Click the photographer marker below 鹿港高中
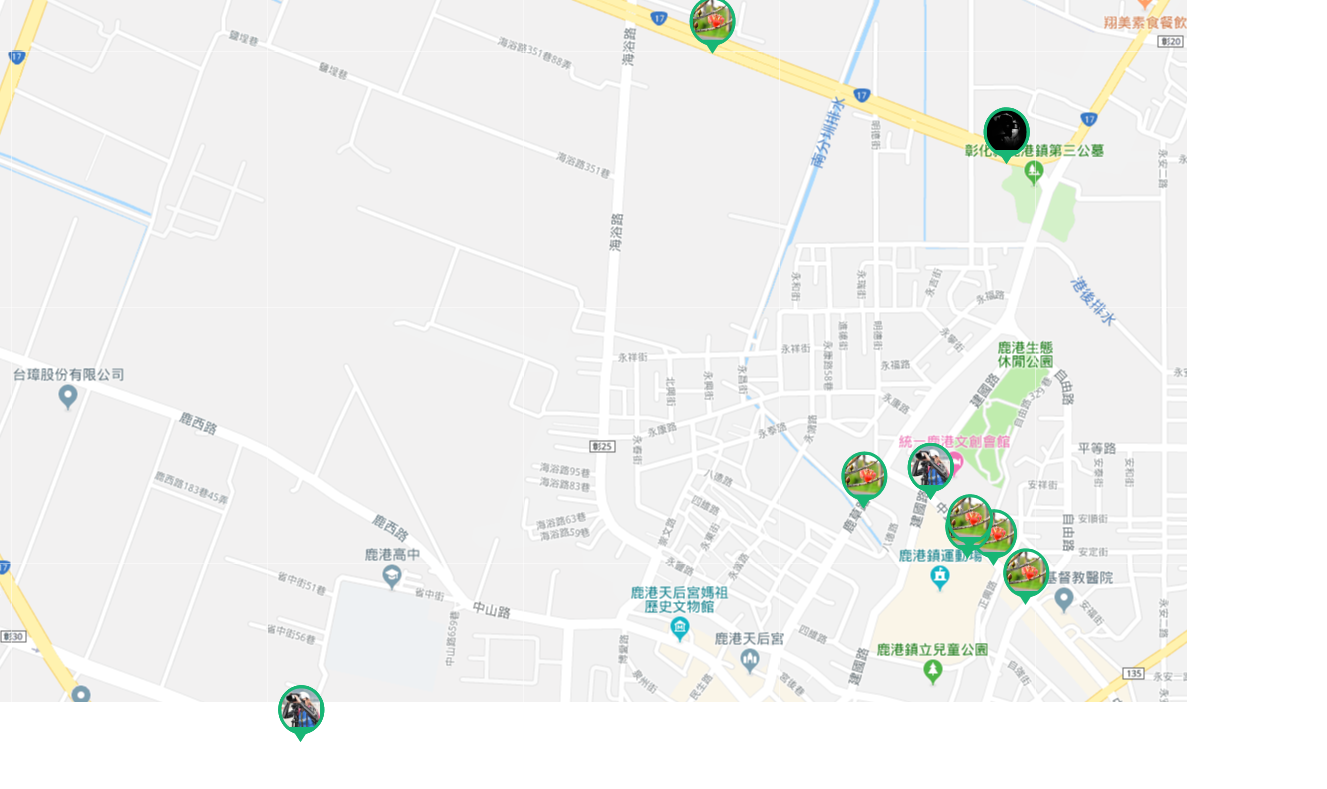 pos(301,709)
